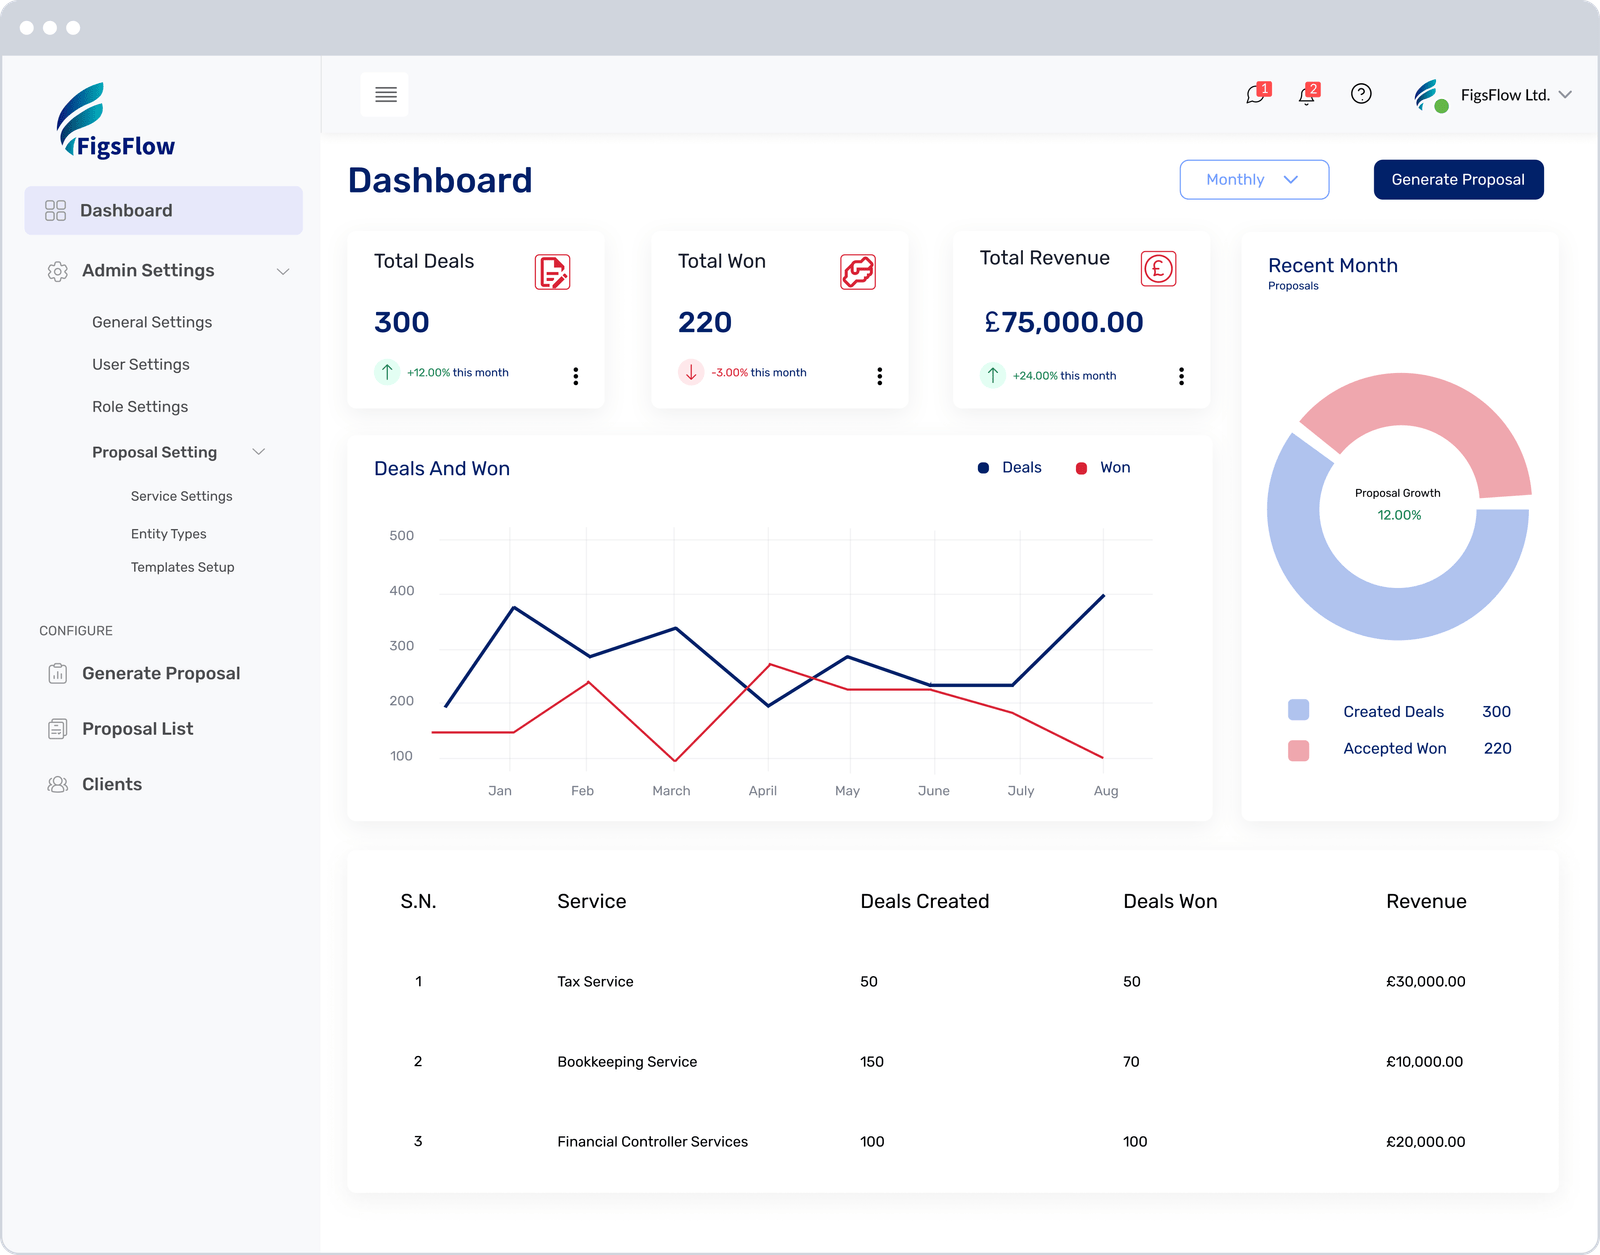1600x1255 pixels.
Task: Click the Service column header
Action: tap(592, 901)
